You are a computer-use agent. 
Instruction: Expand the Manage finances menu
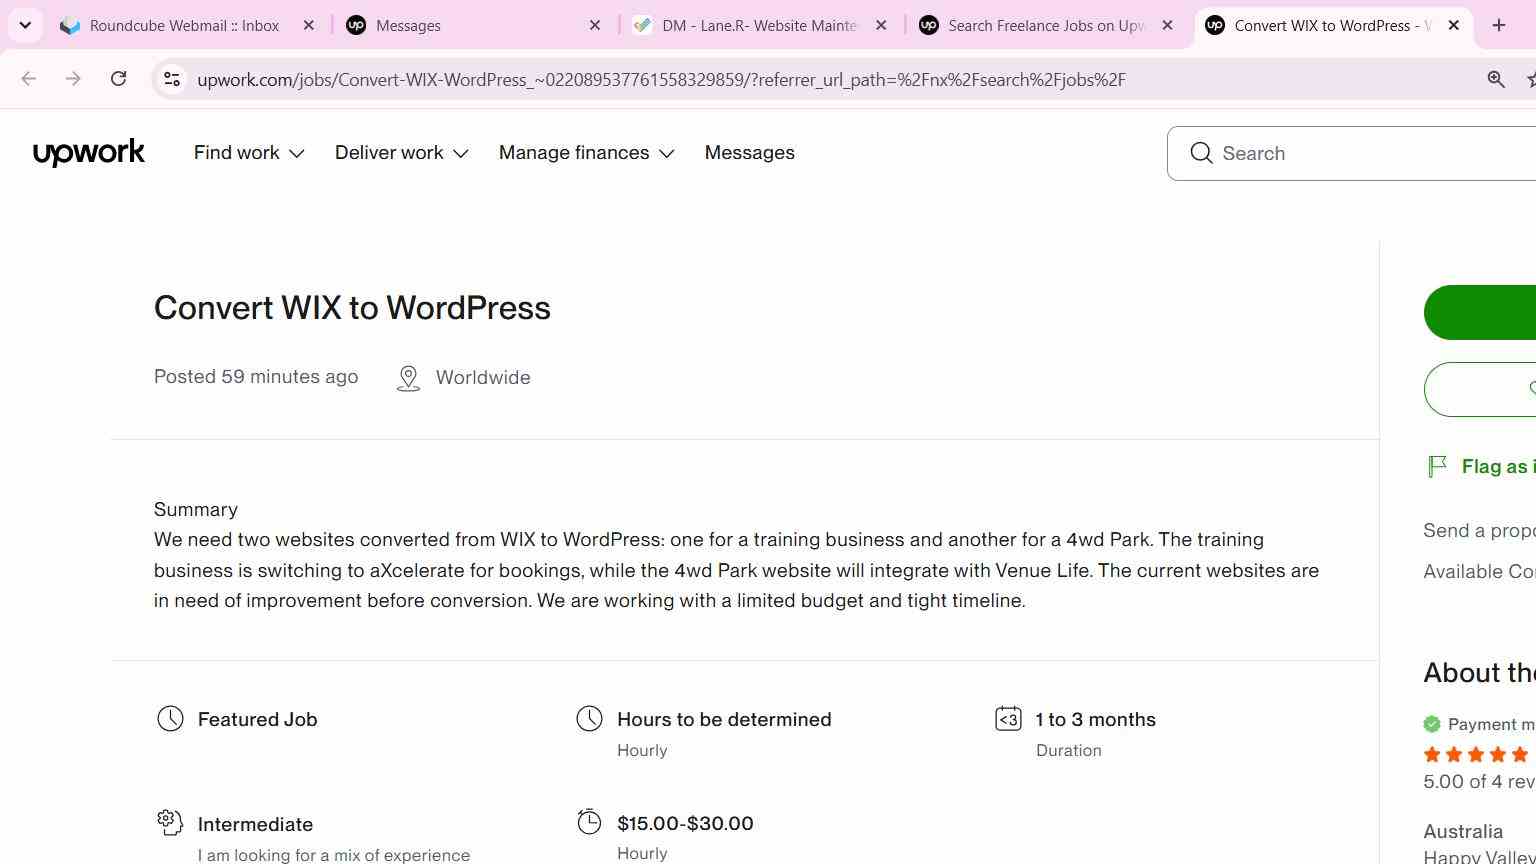(587, 153)
